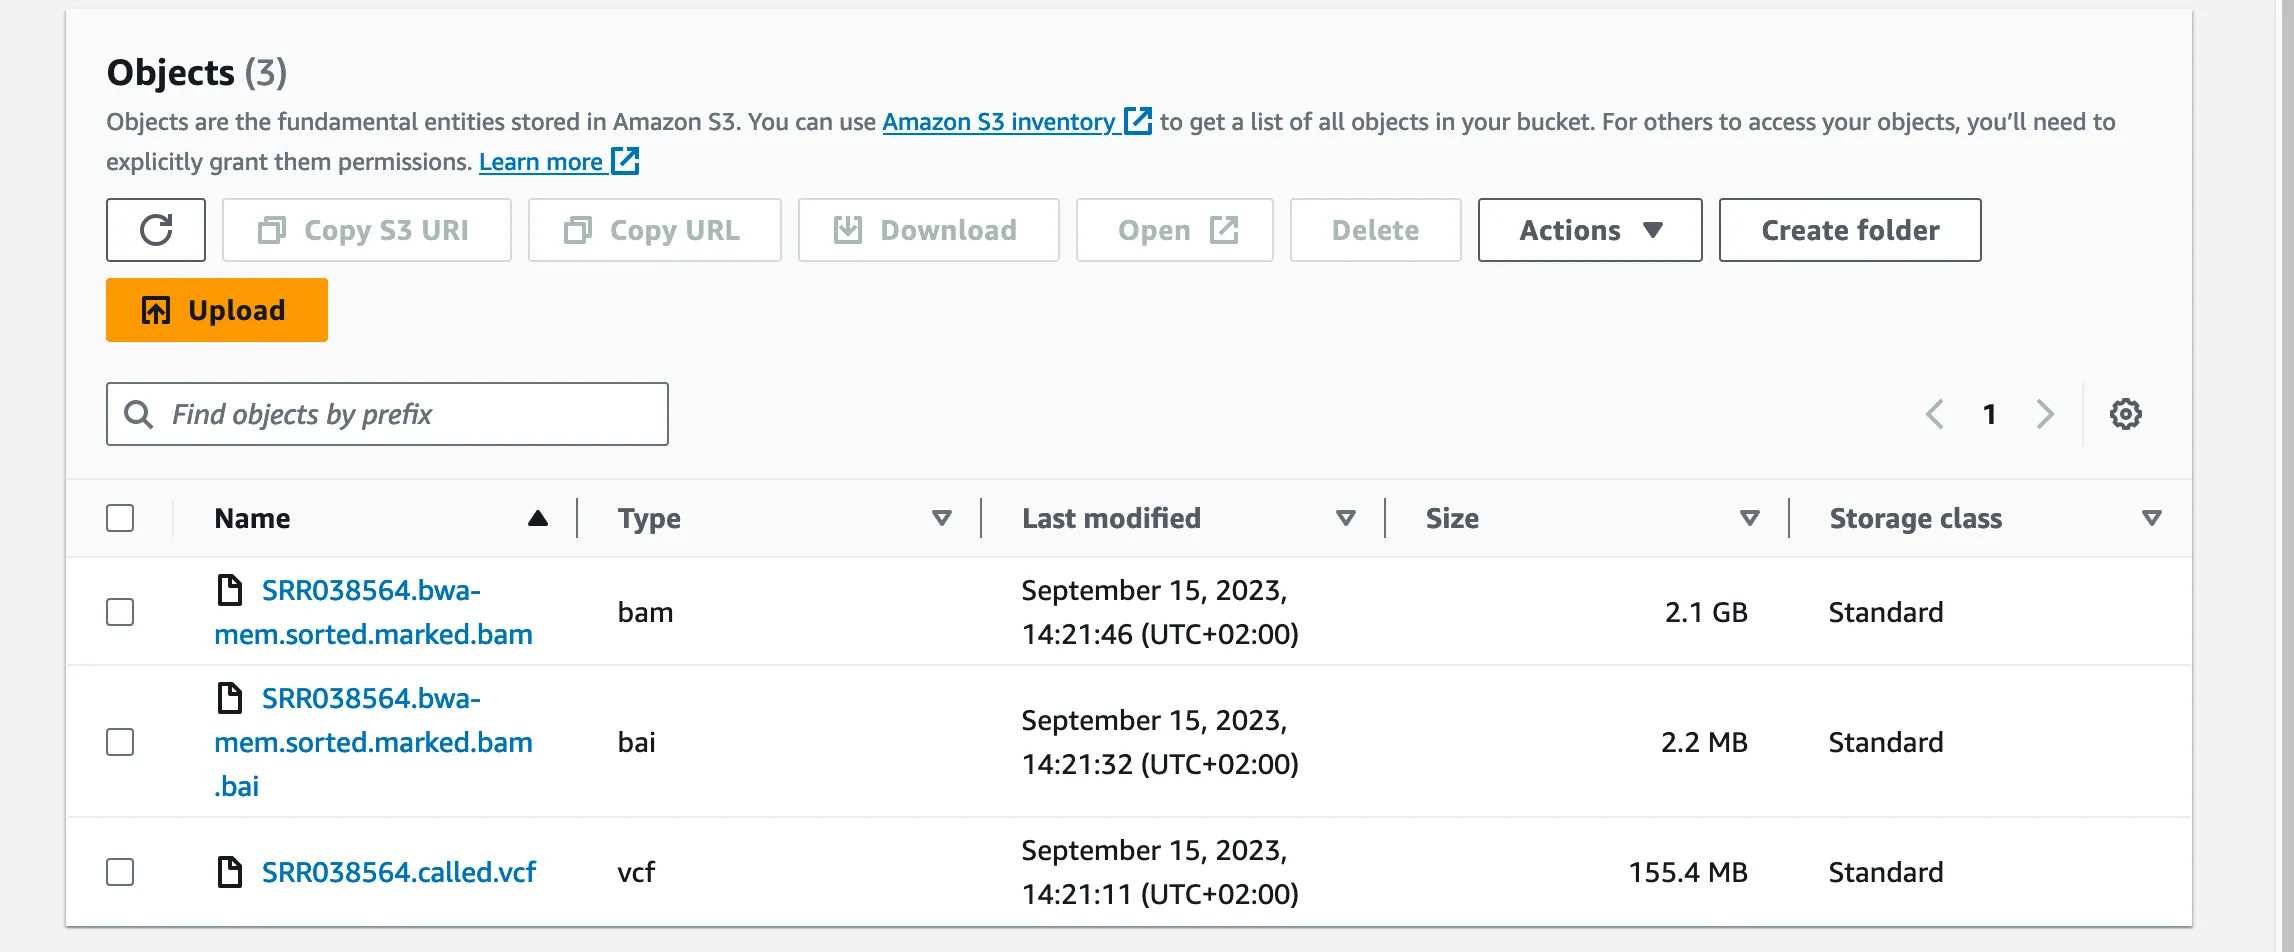Click the Download button
2294x952 pixels.
pos(928,230)
